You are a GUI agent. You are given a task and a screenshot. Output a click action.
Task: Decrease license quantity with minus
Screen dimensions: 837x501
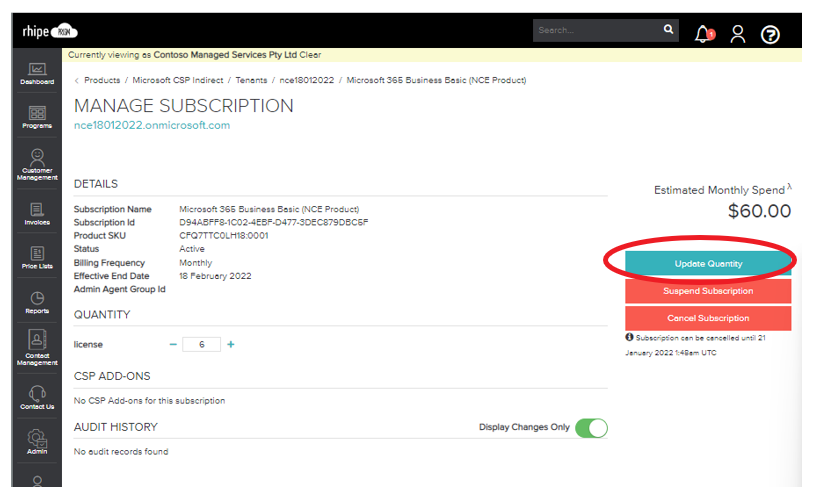click(173, 345)
